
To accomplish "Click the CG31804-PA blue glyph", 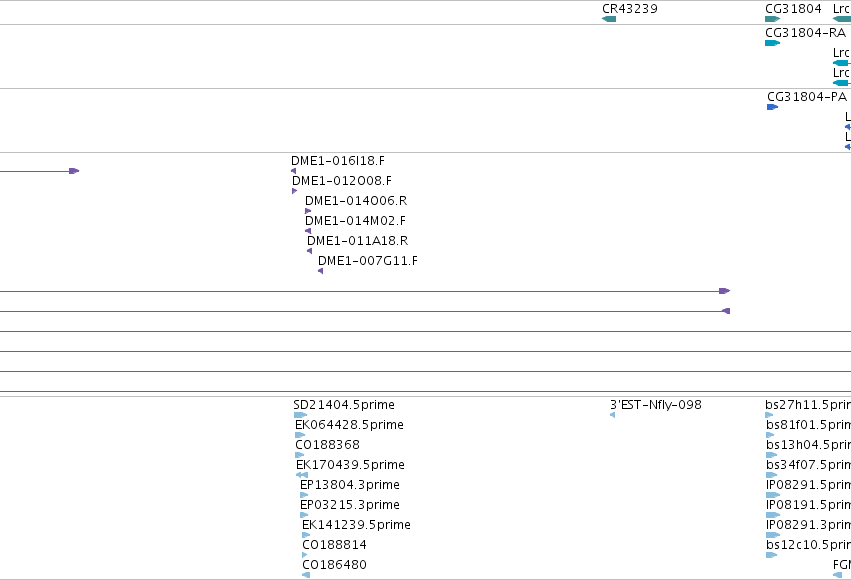I will tap(772, 107).
